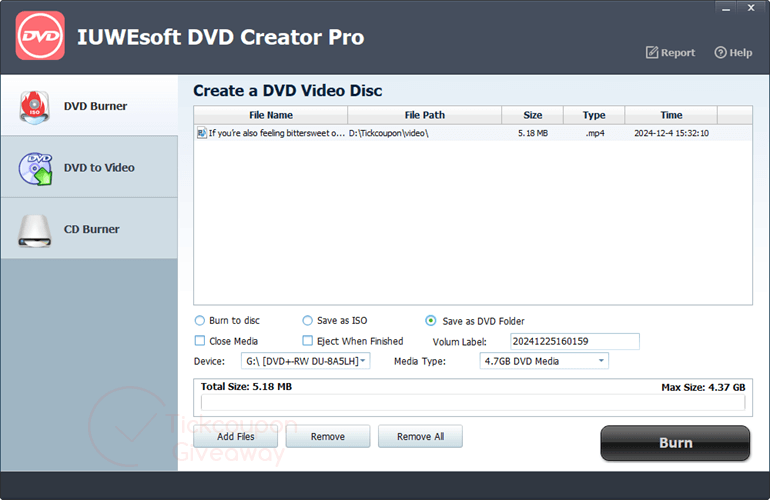Screen dimensions: 770x500
Task: Click the file path D:\Tickcoupon\video\
Action: pyautogui.click(x=388, y=133)
